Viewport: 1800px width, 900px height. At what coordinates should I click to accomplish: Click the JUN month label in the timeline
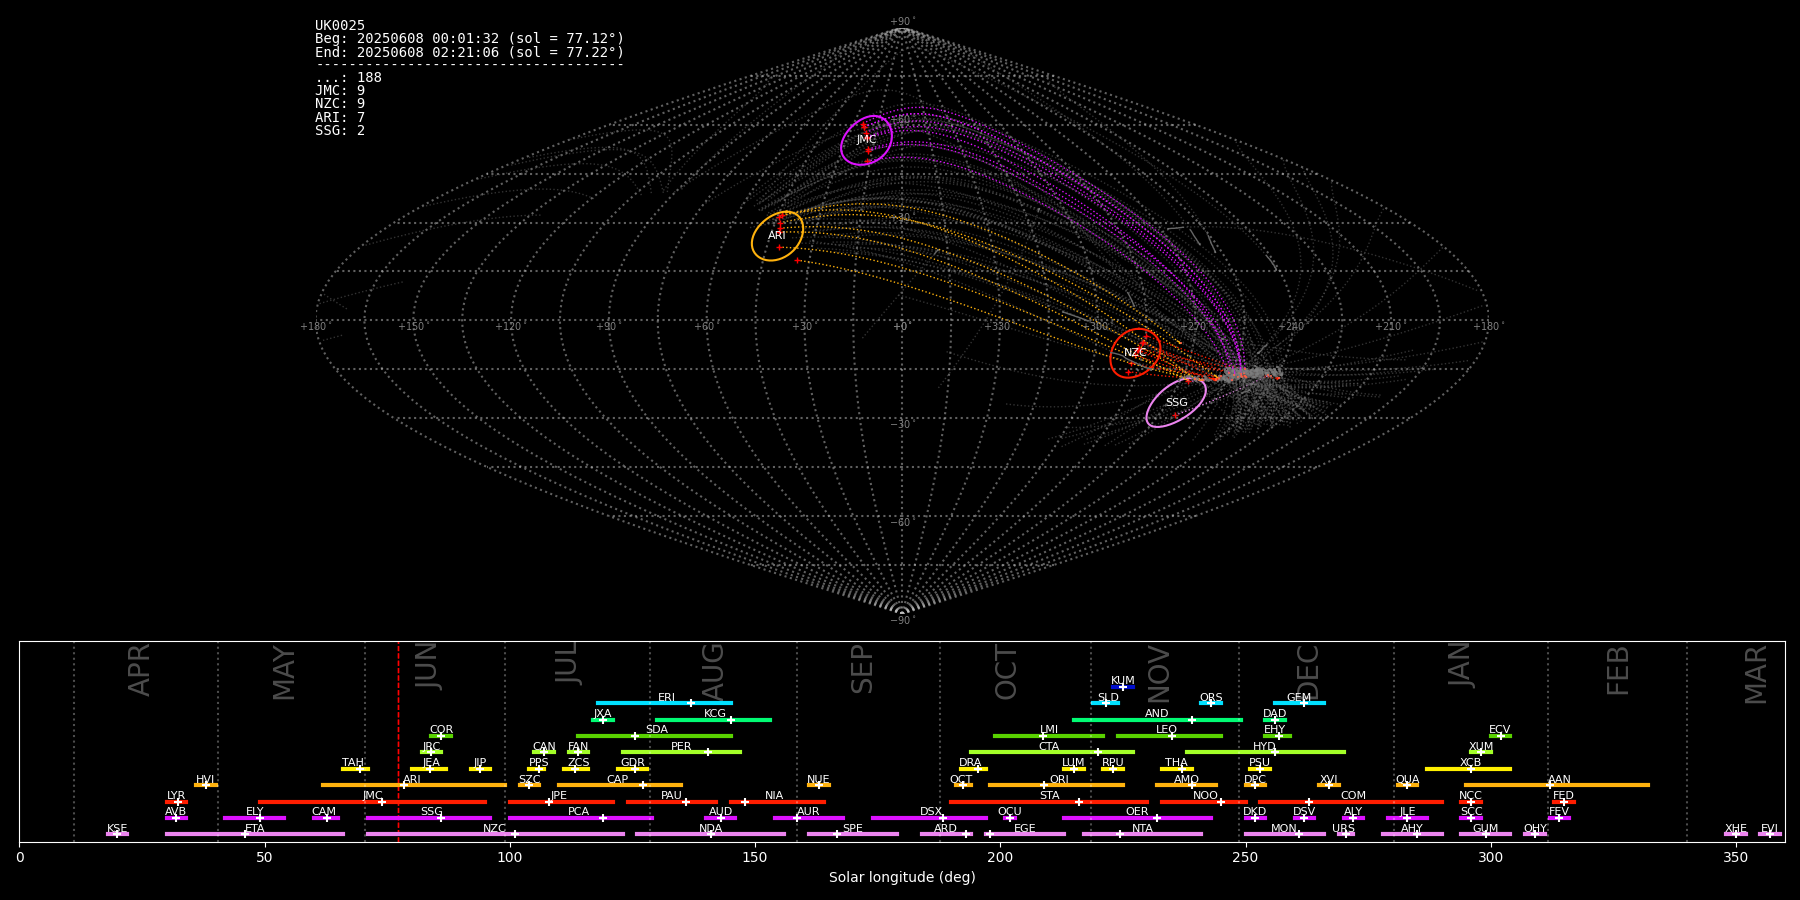point(427,667)
